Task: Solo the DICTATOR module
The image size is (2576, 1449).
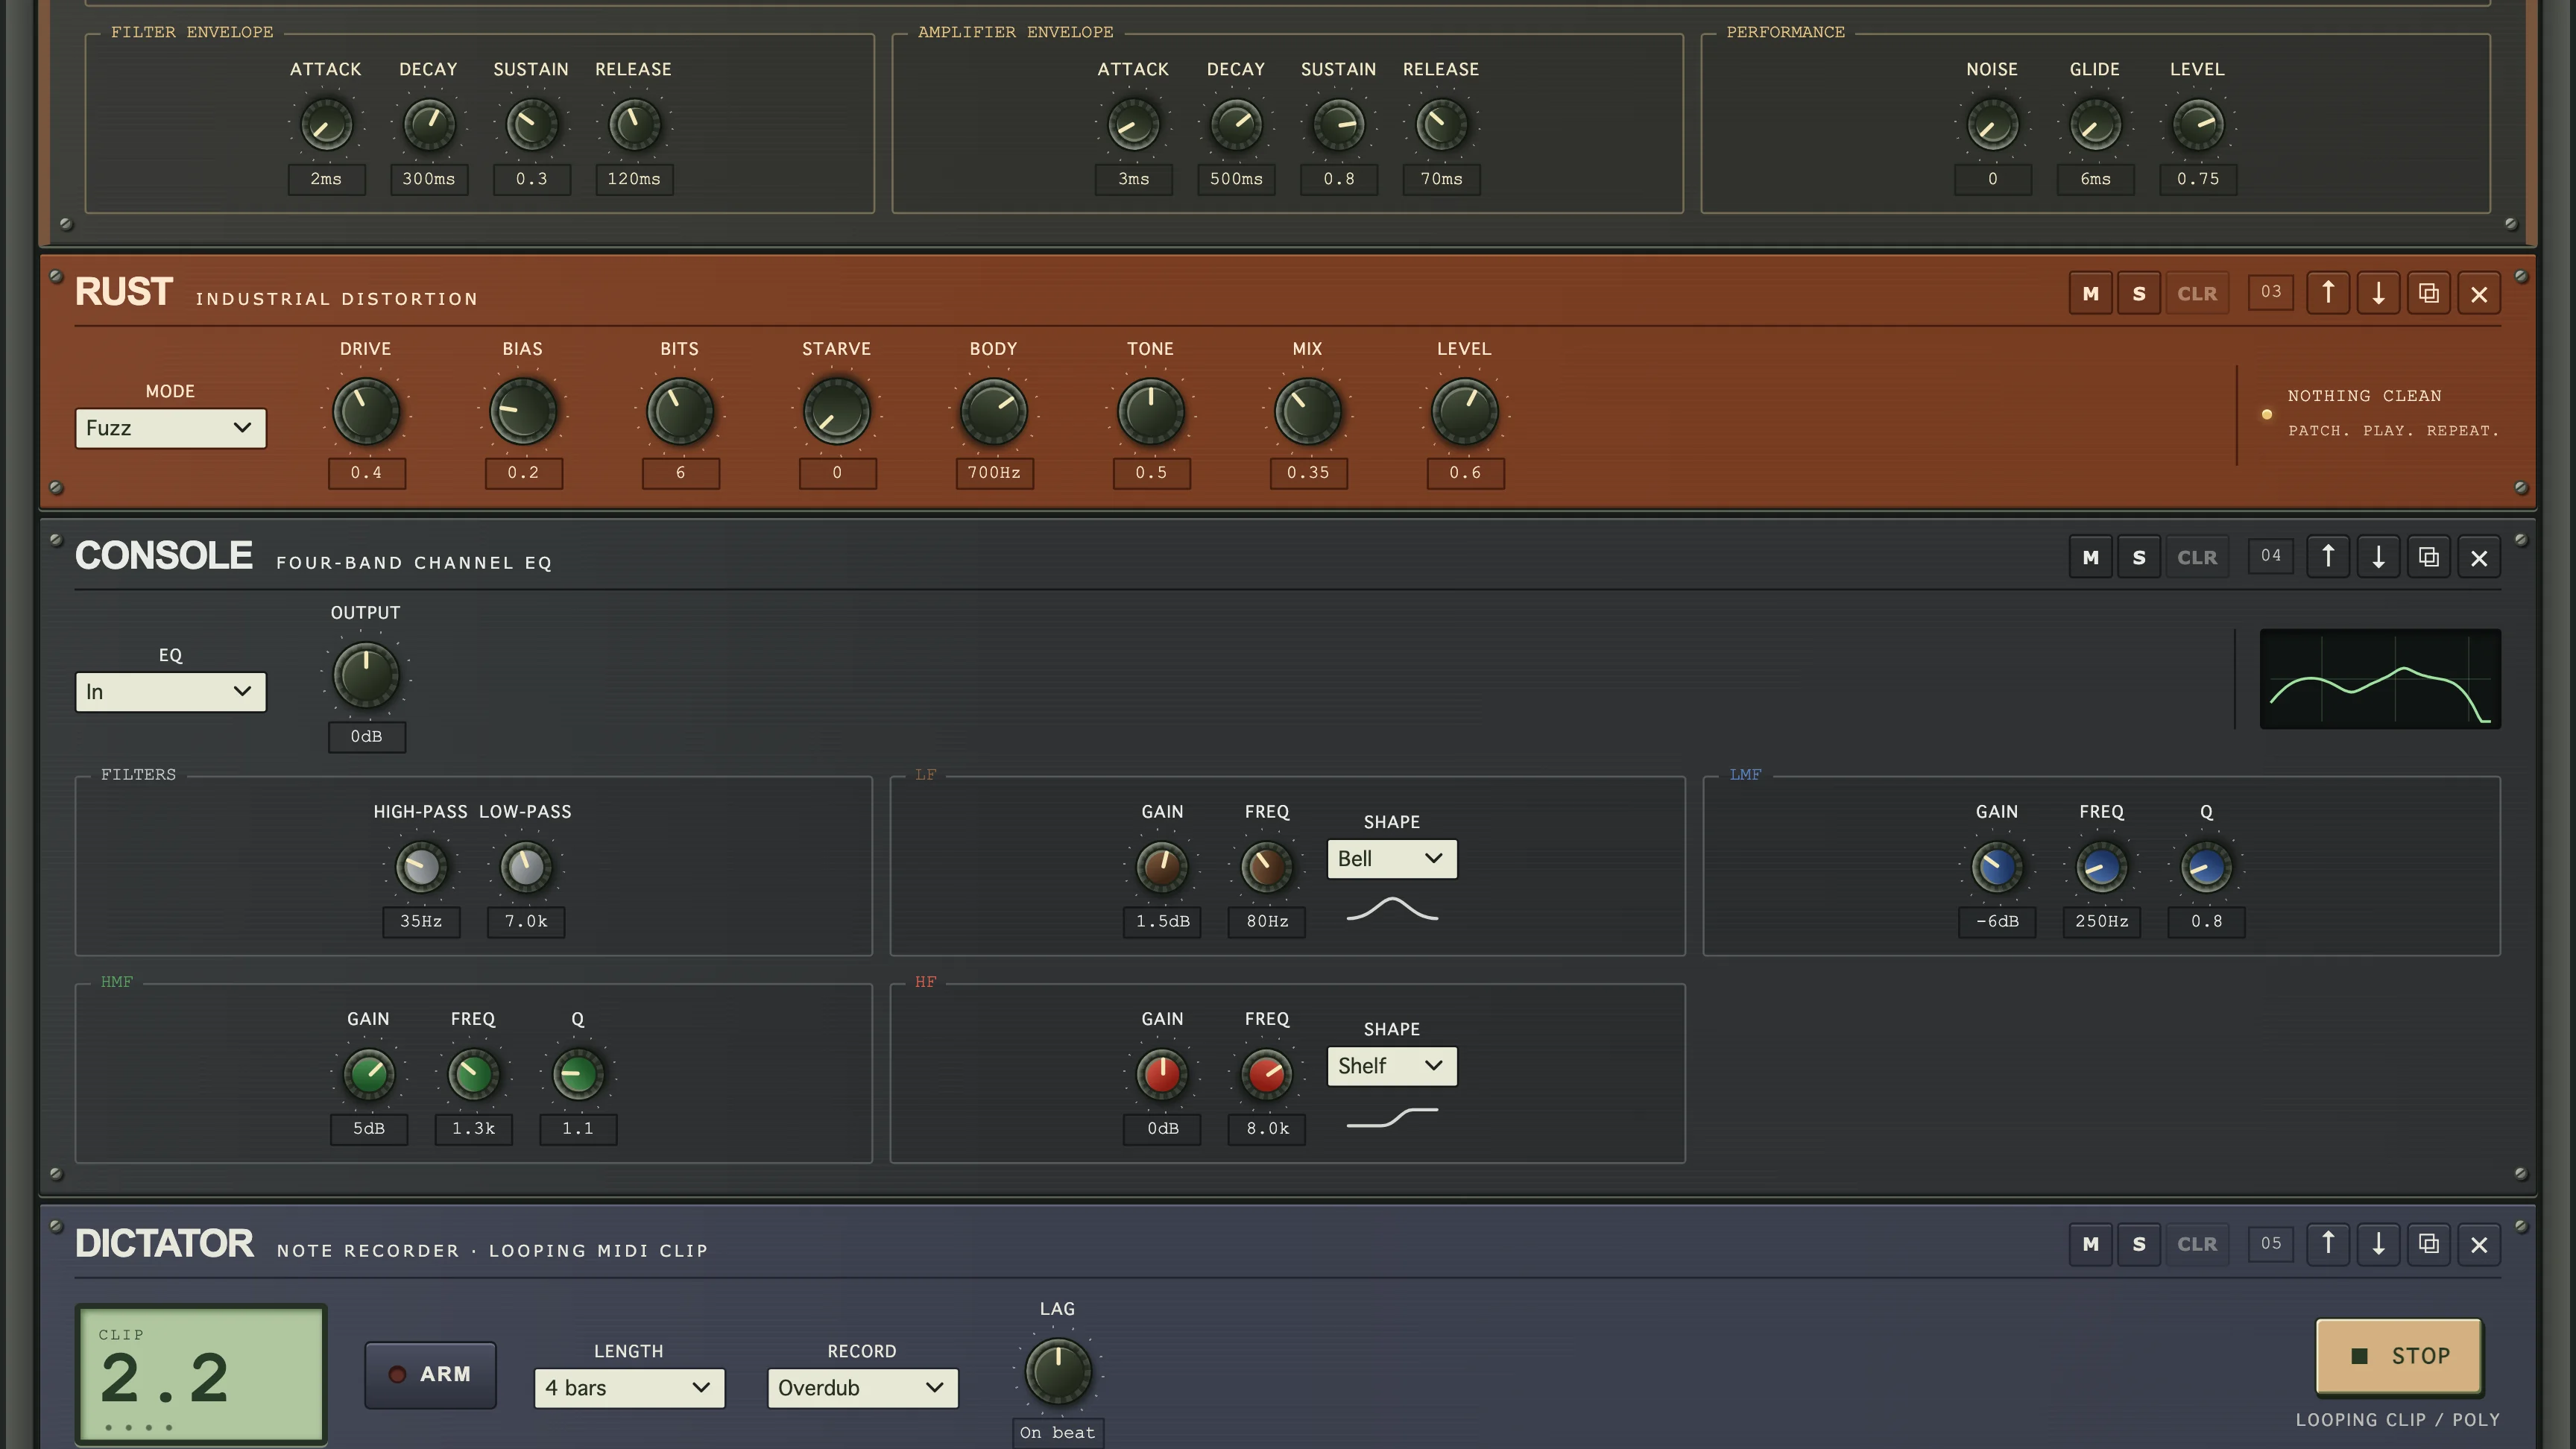Action: (x=2139, y=1244)
